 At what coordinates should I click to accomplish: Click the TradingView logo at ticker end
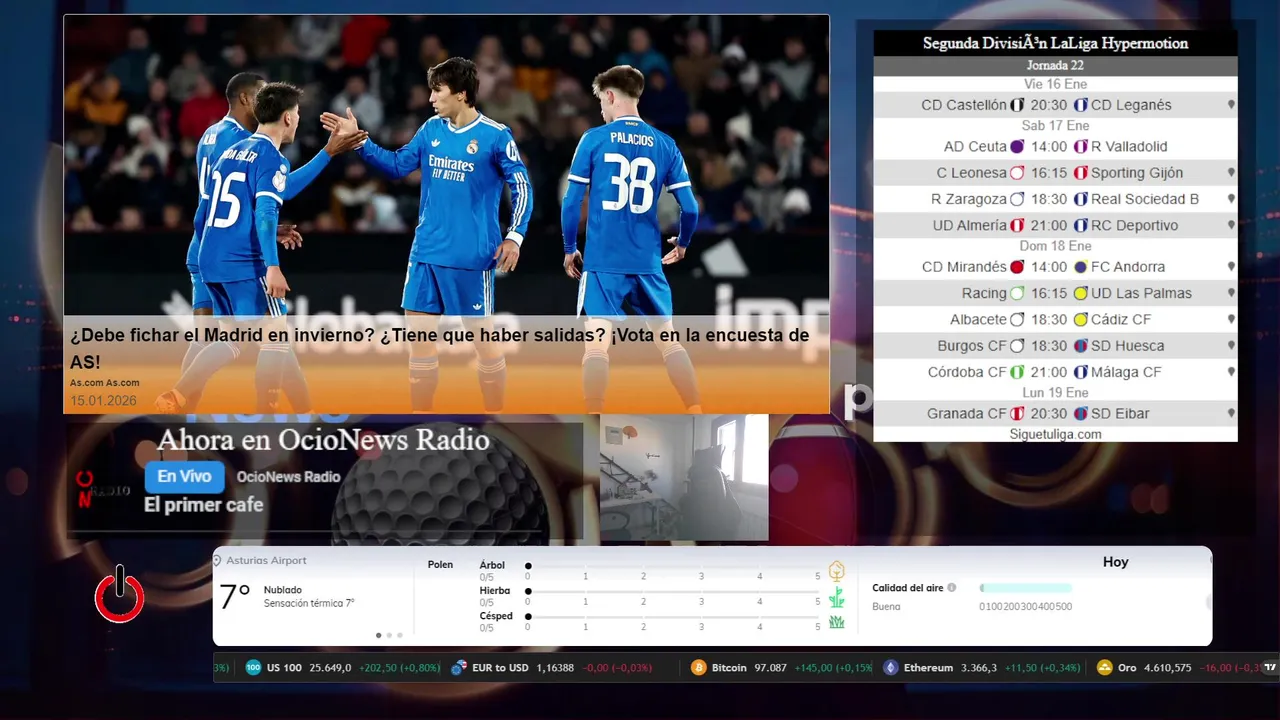pos(1271,668)
